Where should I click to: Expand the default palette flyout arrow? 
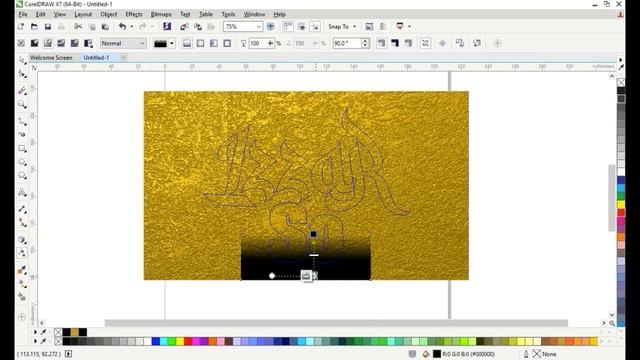35,341
